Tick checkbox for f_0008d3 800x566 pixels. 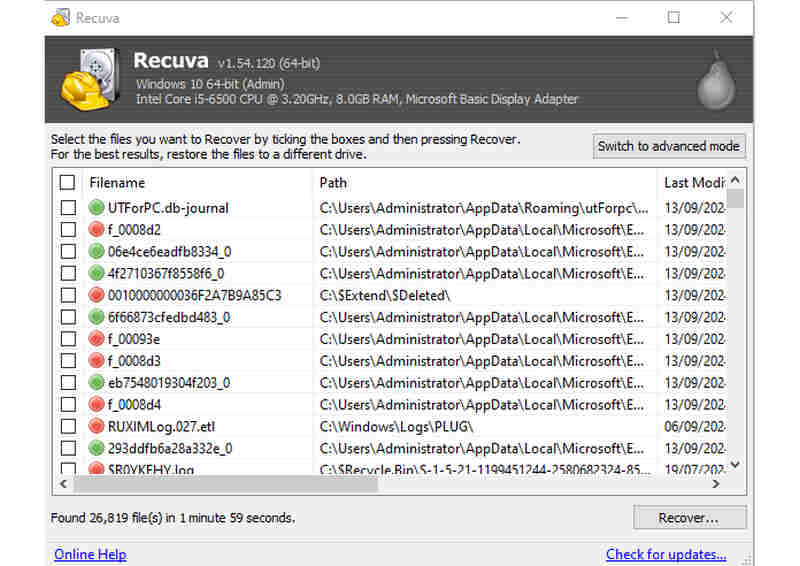68,361
